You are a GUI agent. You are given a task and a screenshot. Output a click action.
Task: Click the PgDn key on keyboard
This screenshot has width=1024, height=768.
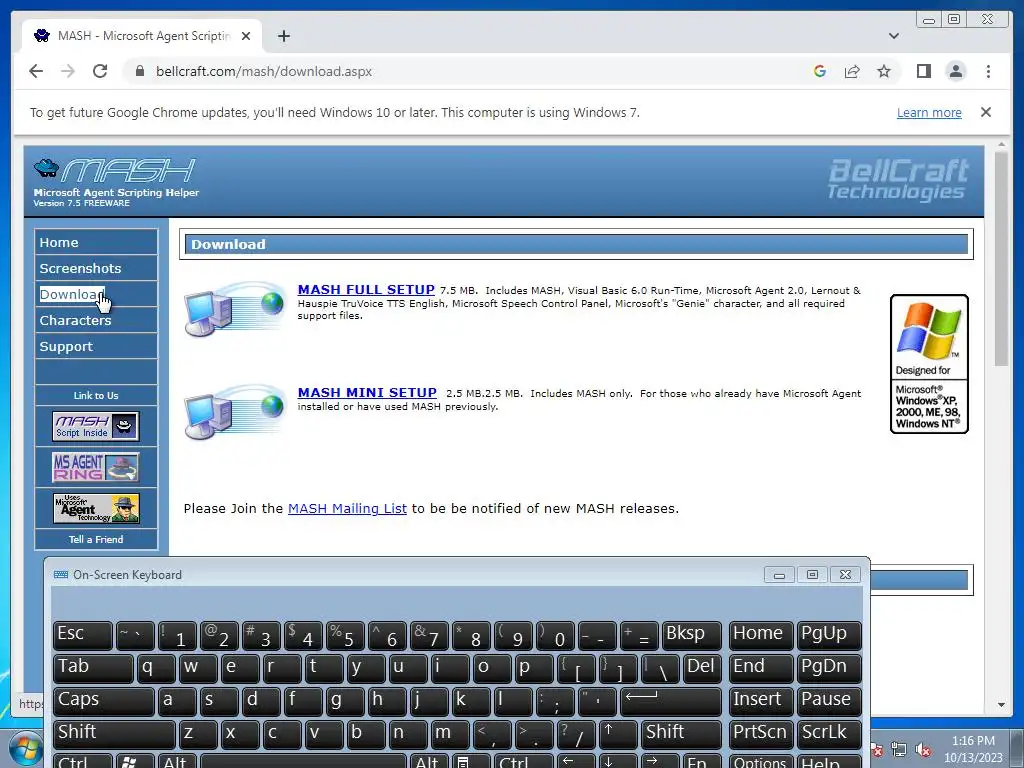pyautogui.click(x=829, y=668)
